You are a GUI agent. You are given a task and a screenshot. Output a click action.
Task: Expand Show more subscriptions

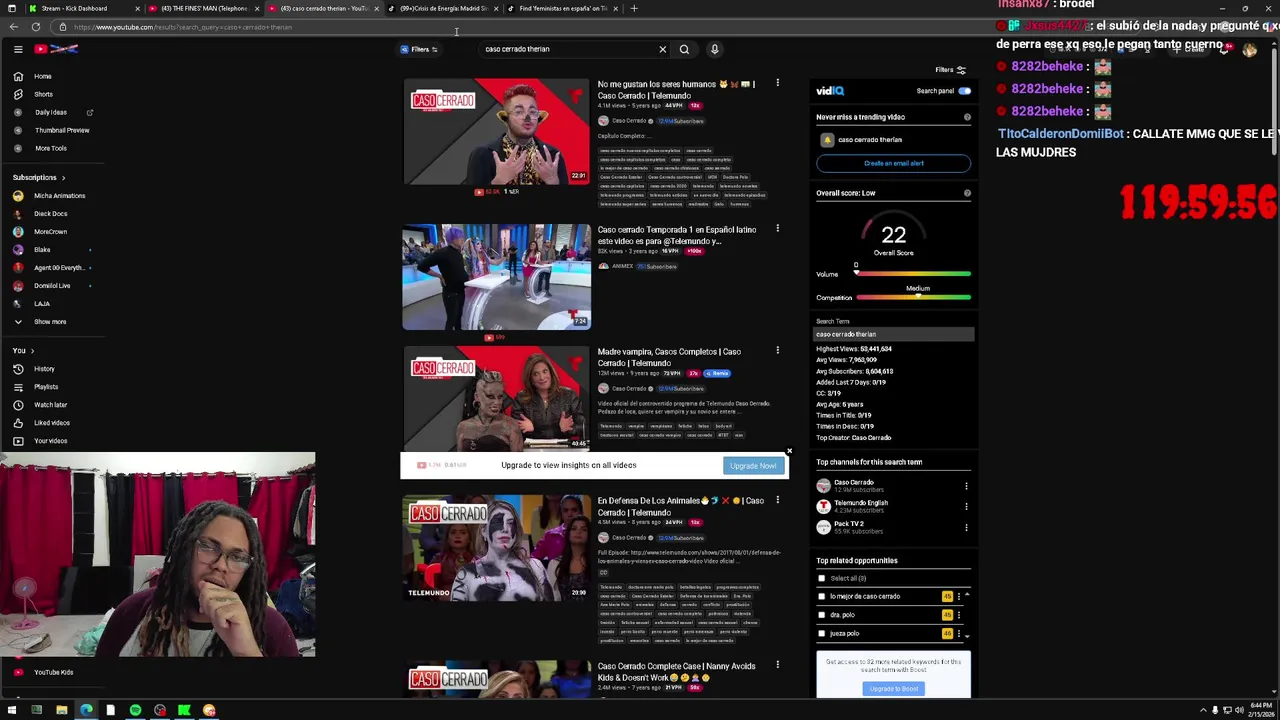tap(40, 322)
